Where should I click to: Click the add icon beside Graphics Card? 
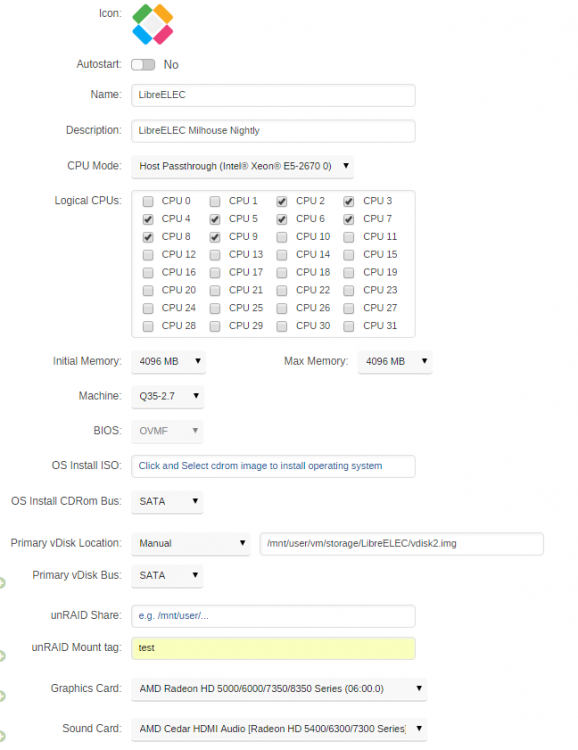pos(2,696)
